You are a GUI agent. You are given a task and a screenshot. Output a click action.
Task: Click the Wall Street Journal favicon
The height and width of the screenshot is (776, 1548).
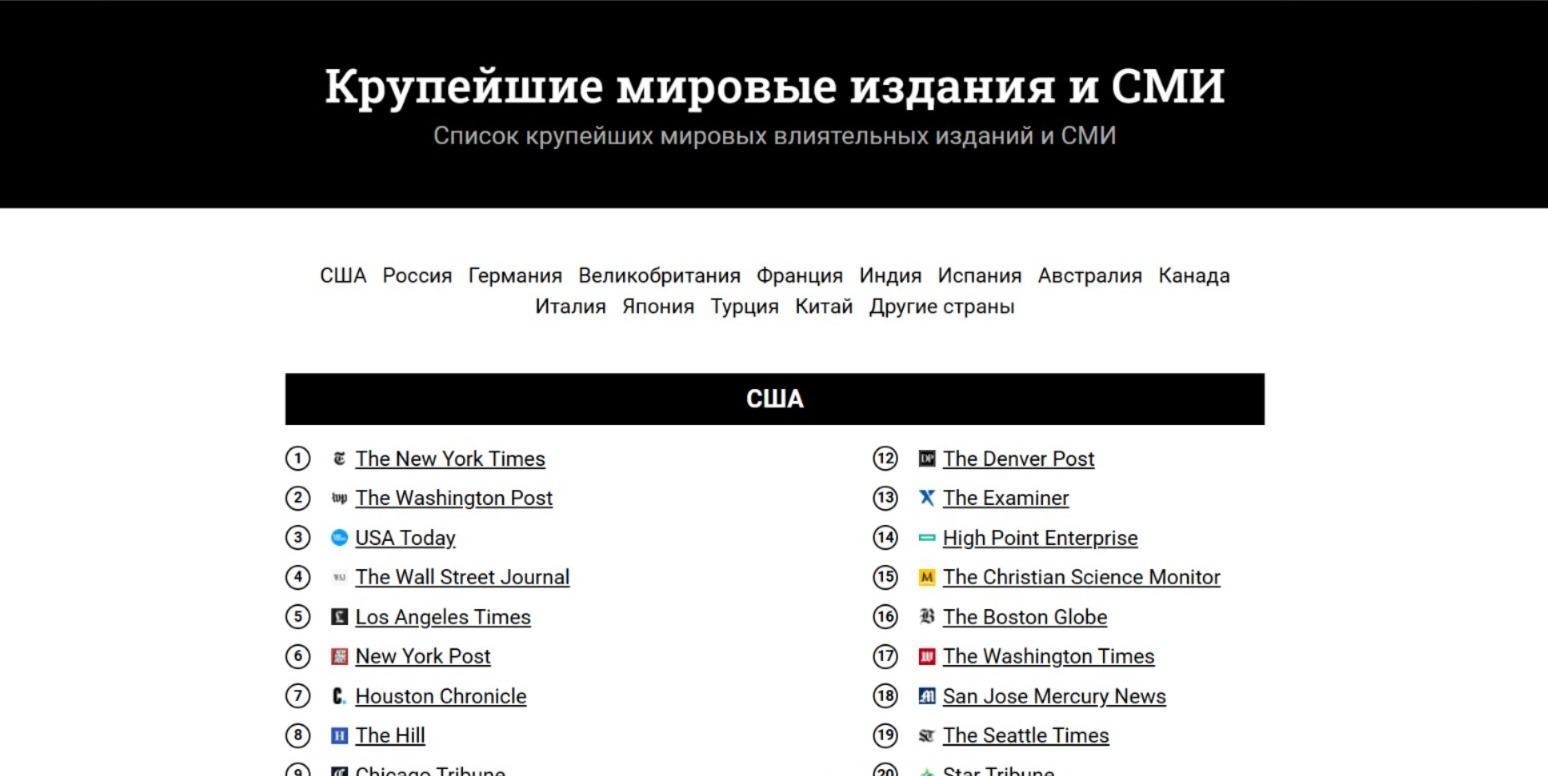(x=339, y=577)
